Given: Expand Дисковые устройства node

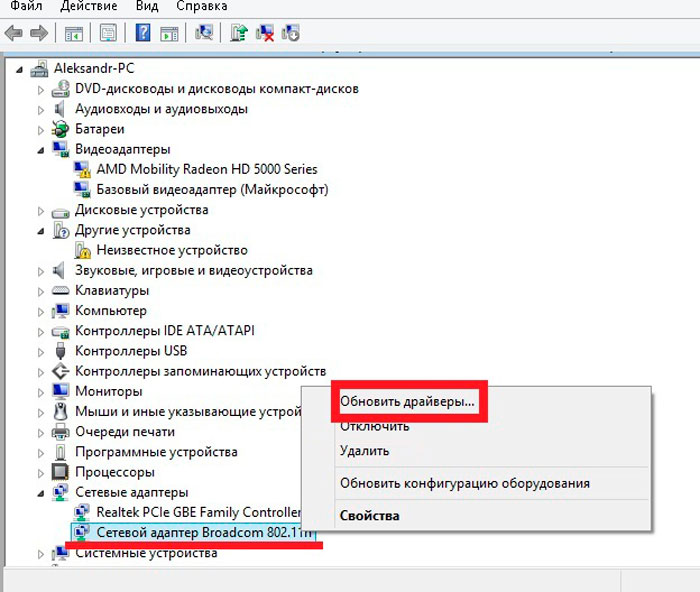Looking at the screenshot, I should point(41,211).
